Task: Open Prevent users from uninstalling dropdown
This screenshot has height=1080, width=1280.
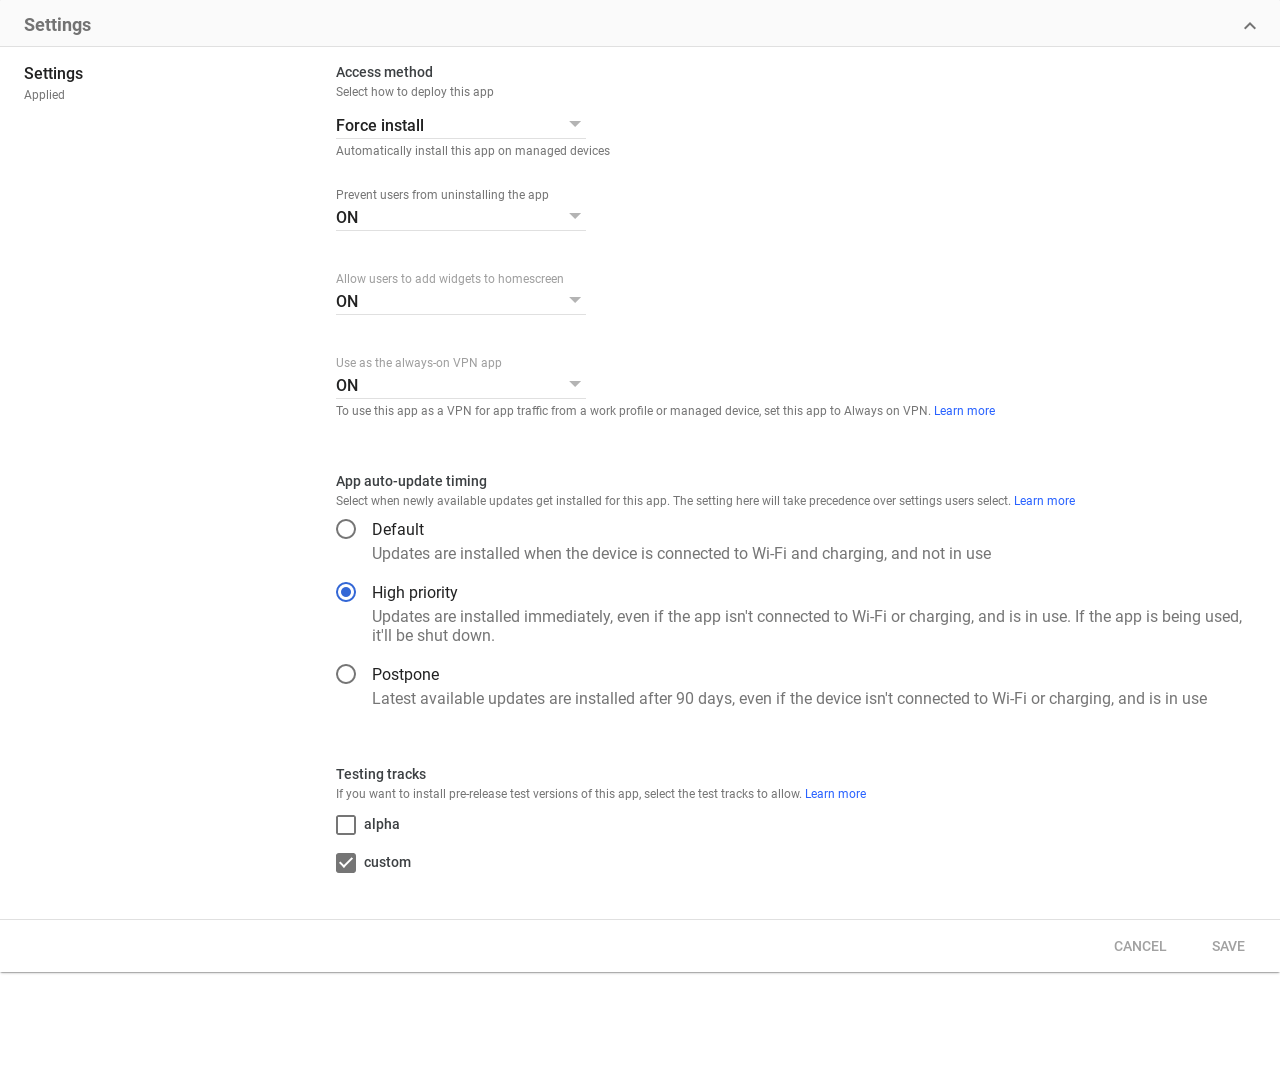Action: (460, 217)
